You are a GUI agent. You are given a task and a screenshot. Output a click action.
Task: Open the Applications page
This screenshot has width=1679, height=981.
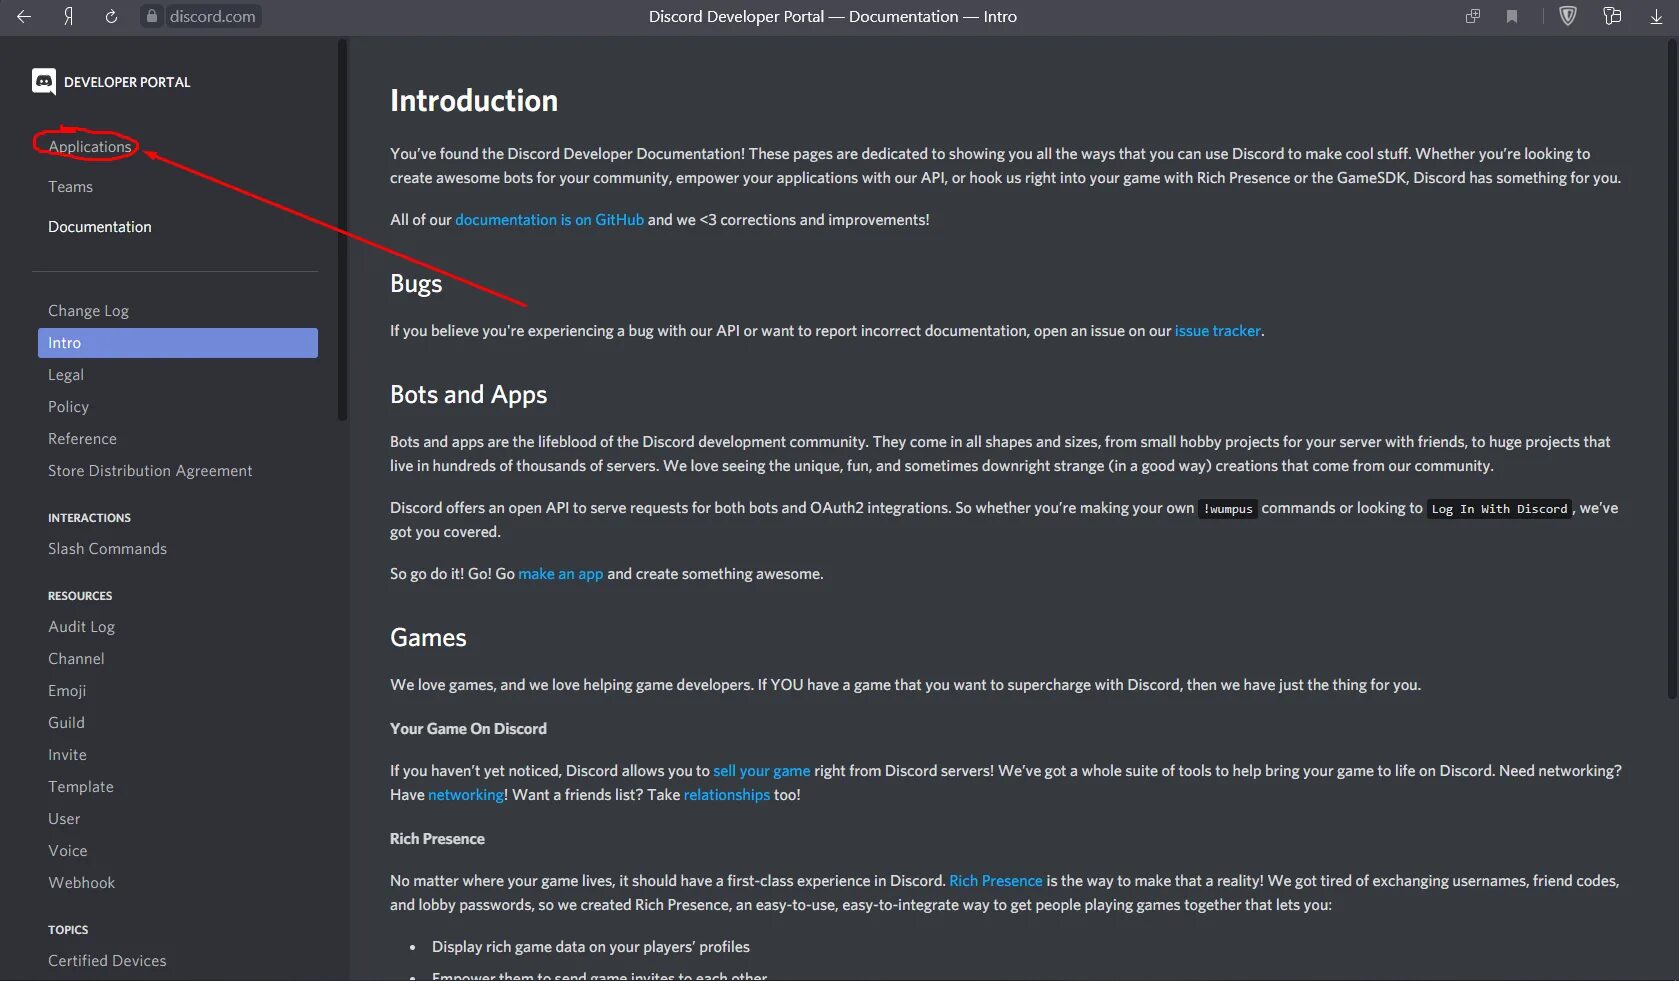pyautogui.click(x=90, y=147)
